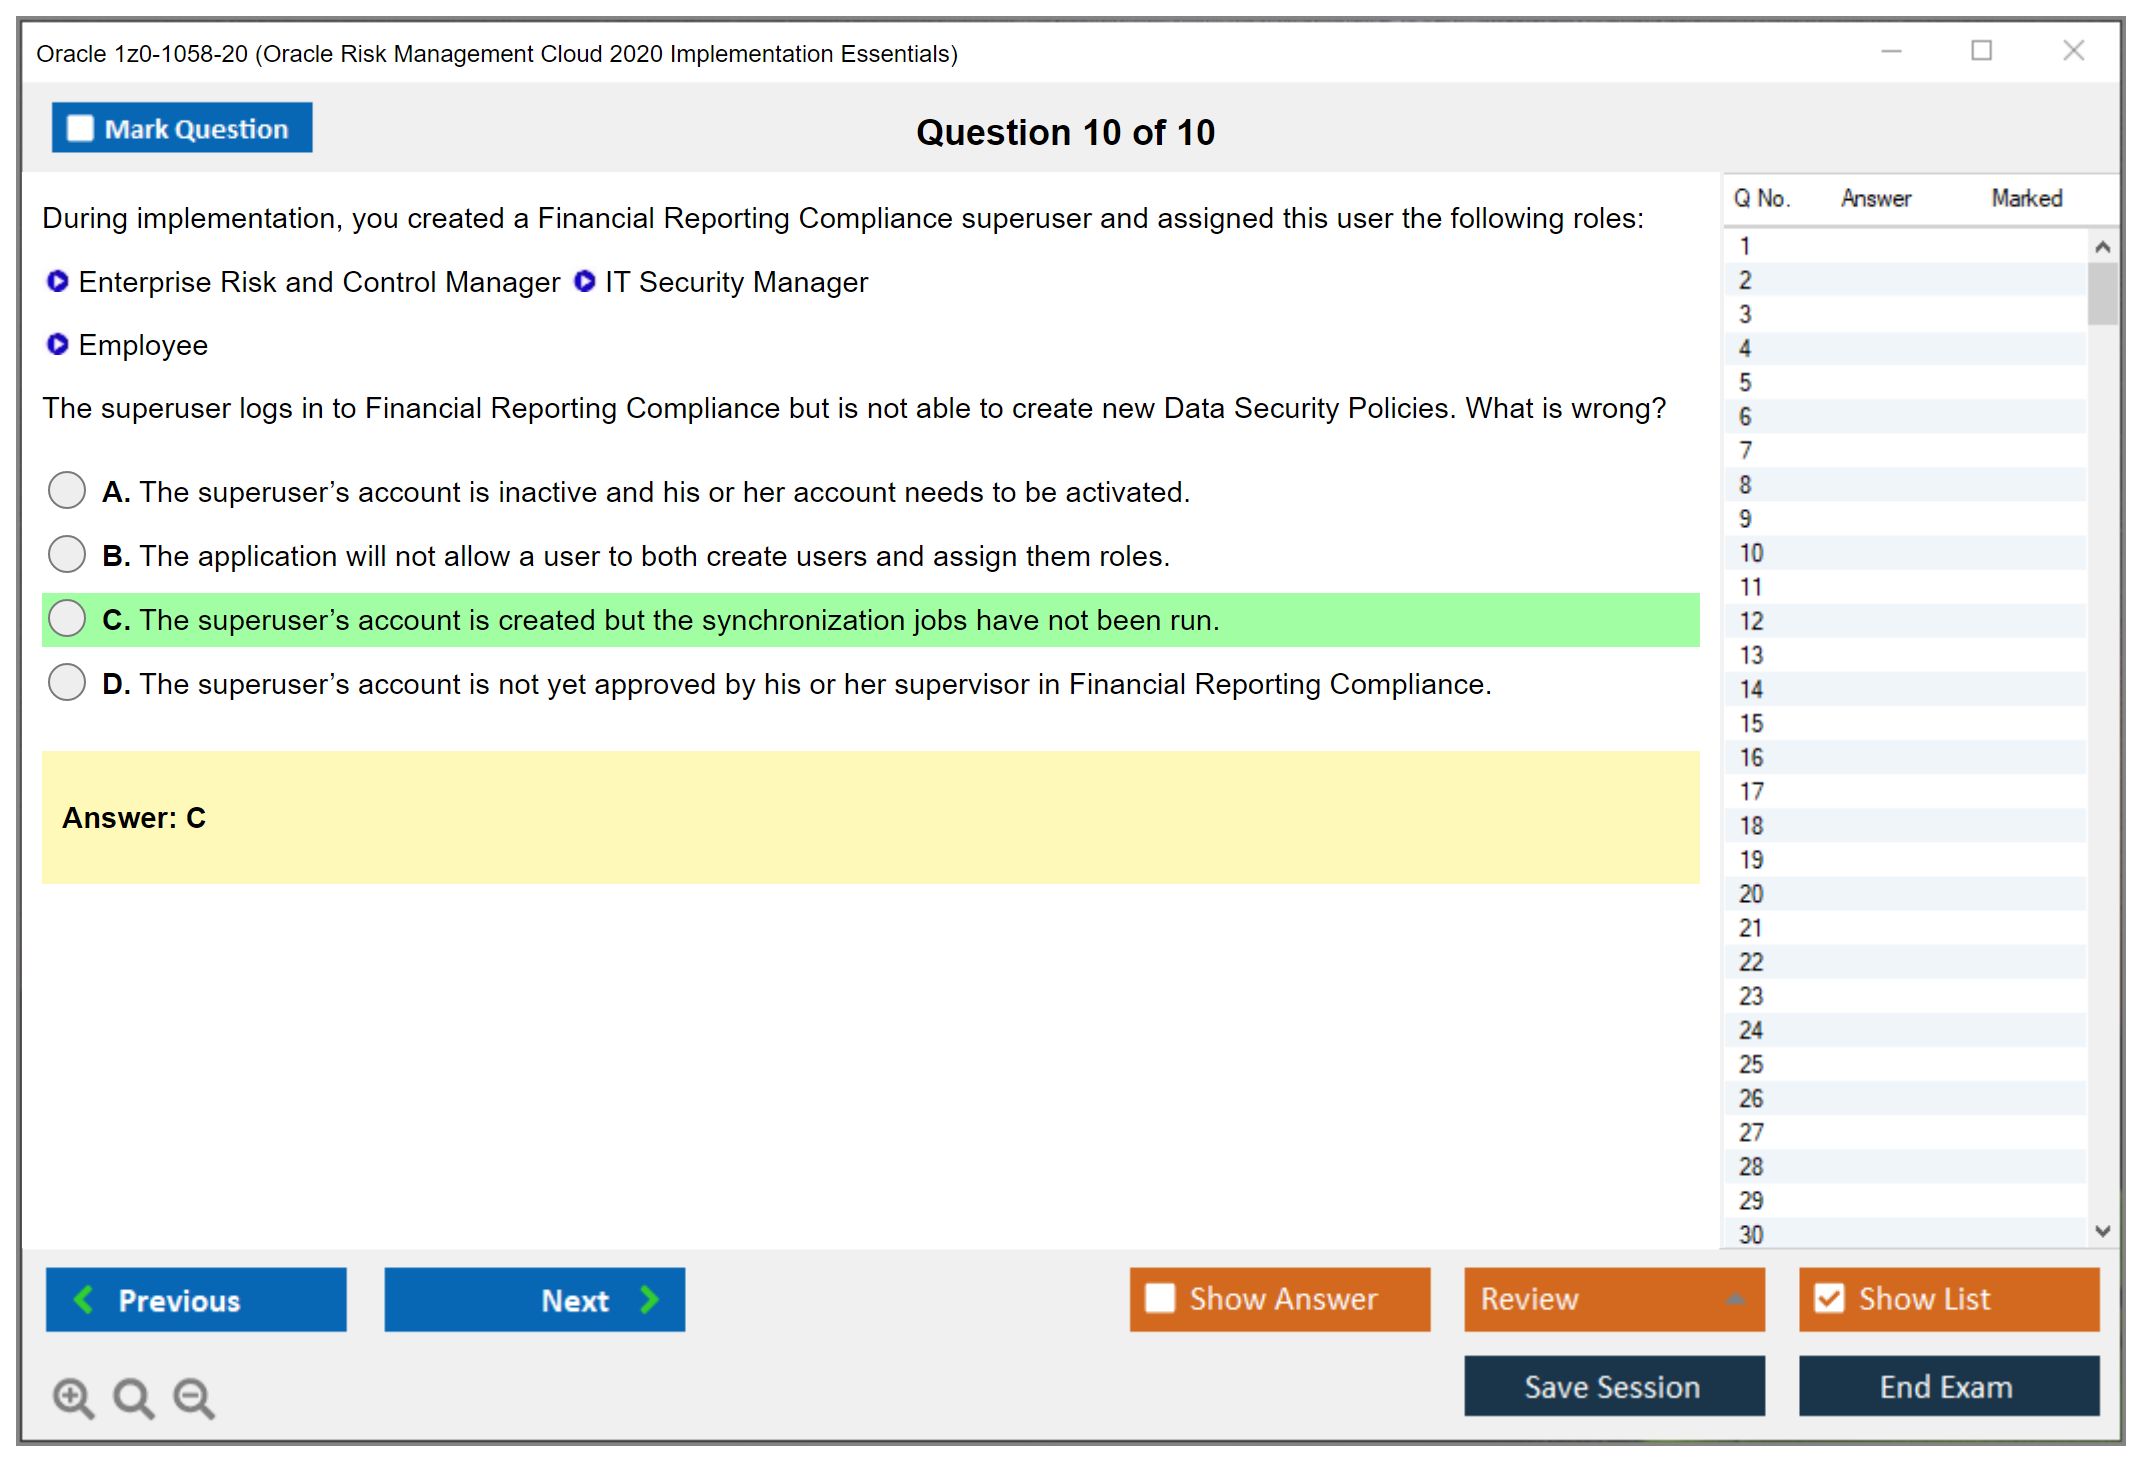This screenshot has width=2150, height=1470.
Task: Select question 14 in the list
Action: pos(1905,689)
